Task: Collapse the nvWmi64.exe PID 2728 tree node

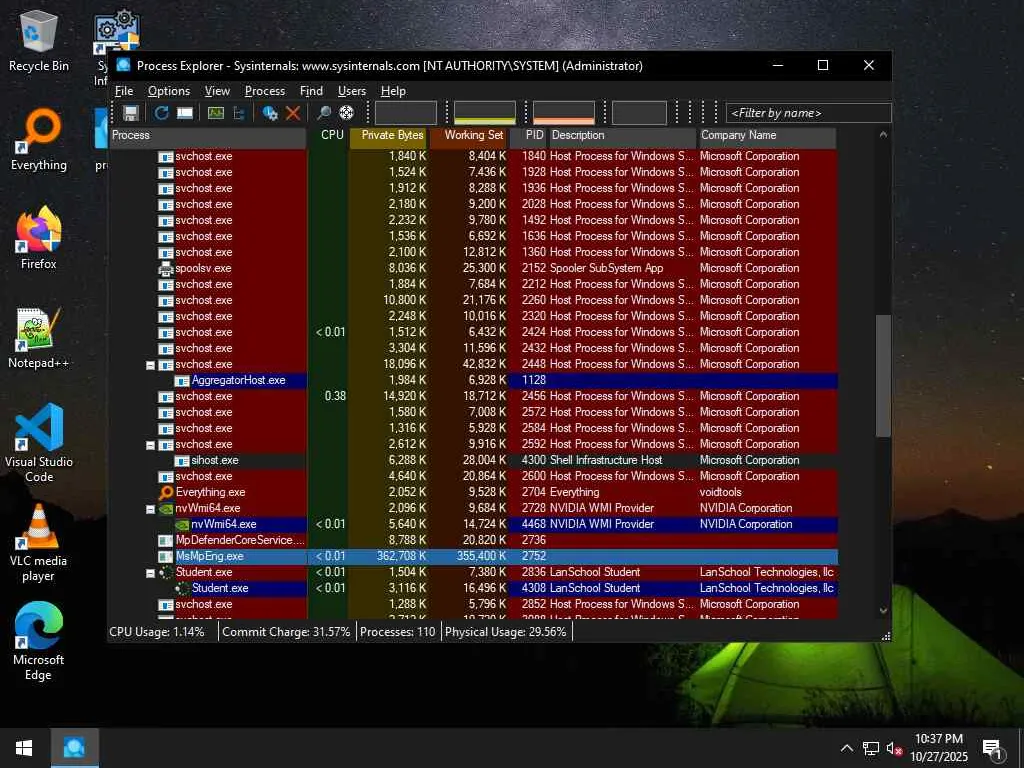Action: click(150, 509)
